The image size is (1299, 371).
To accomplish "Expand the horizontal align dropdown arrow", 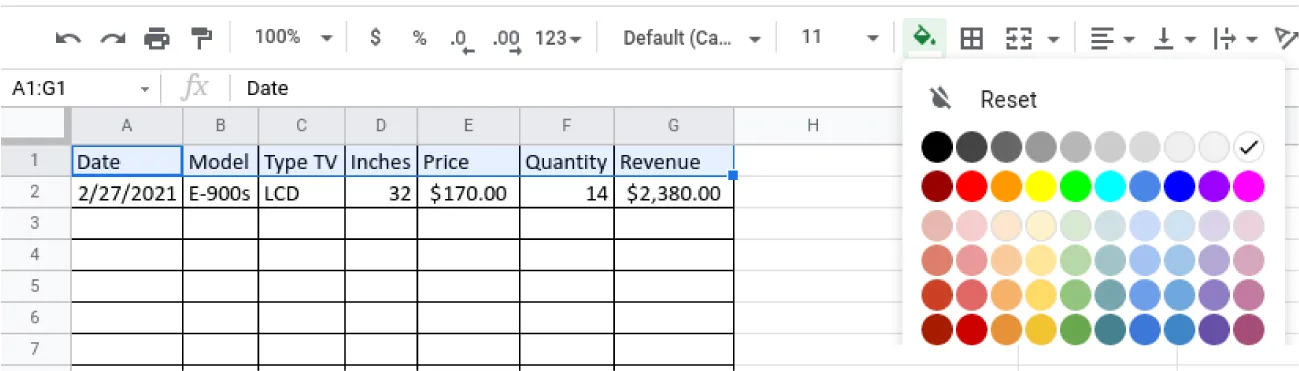I will 1129,40.
